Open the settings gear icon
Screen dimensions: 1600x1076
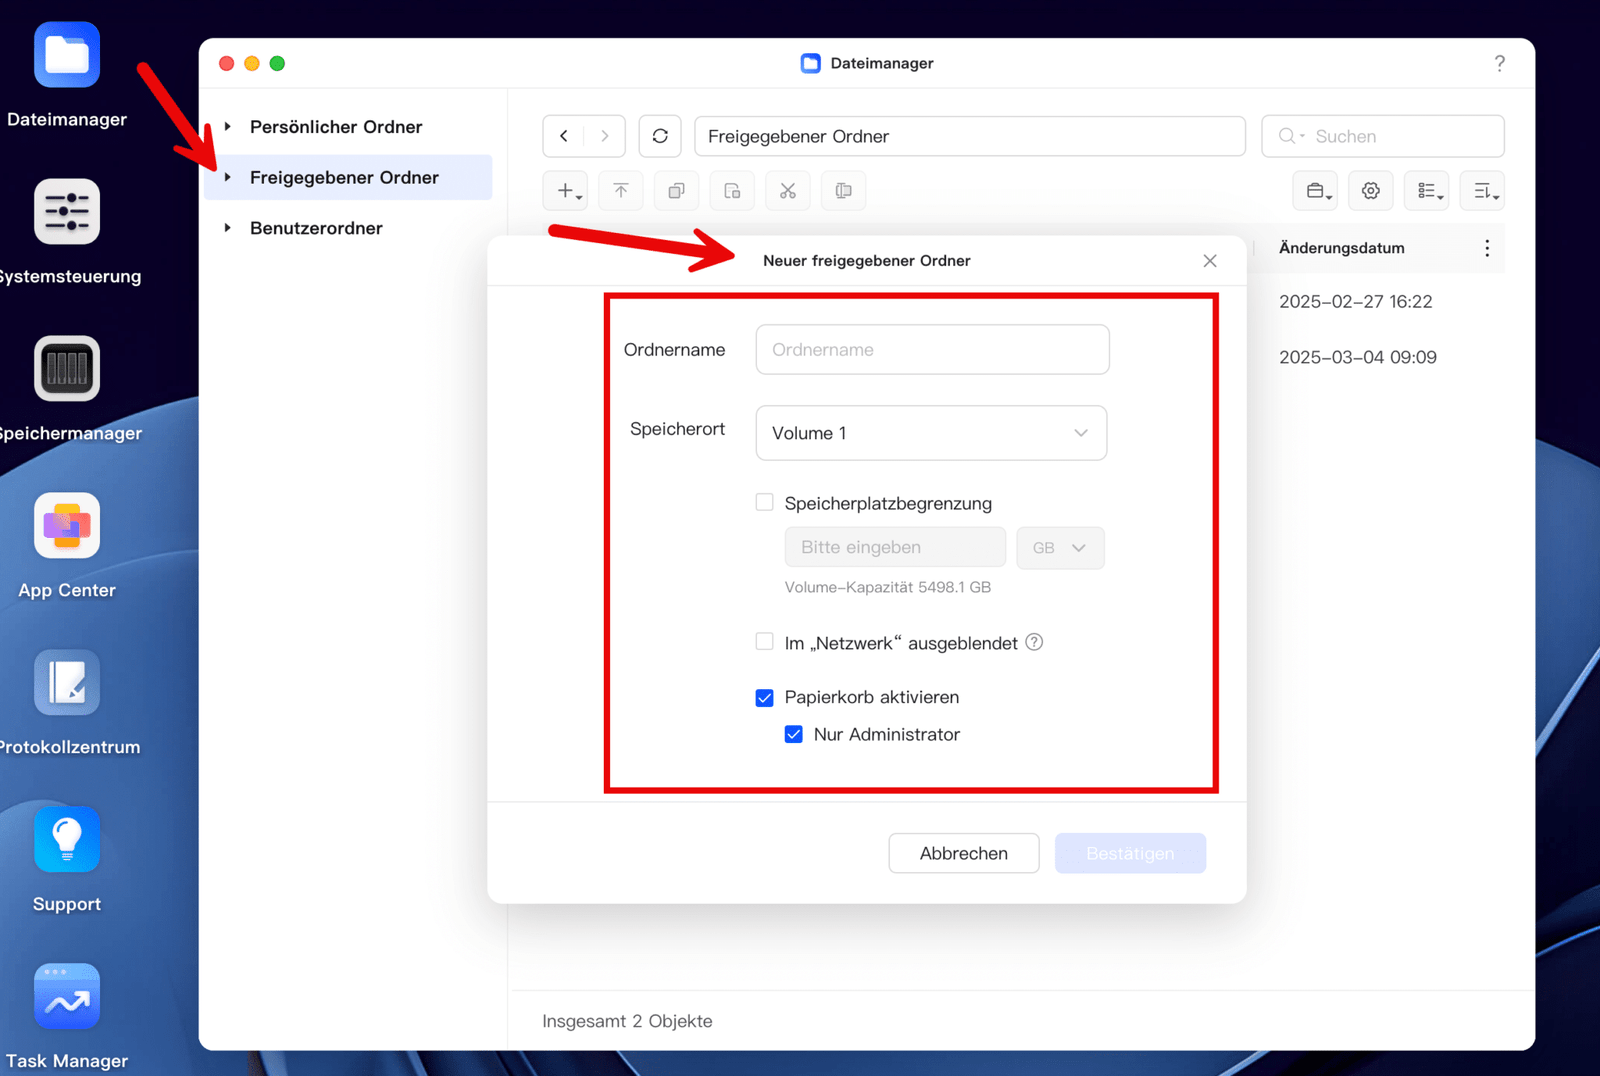pyautogui.click(x=1370, y=191)
